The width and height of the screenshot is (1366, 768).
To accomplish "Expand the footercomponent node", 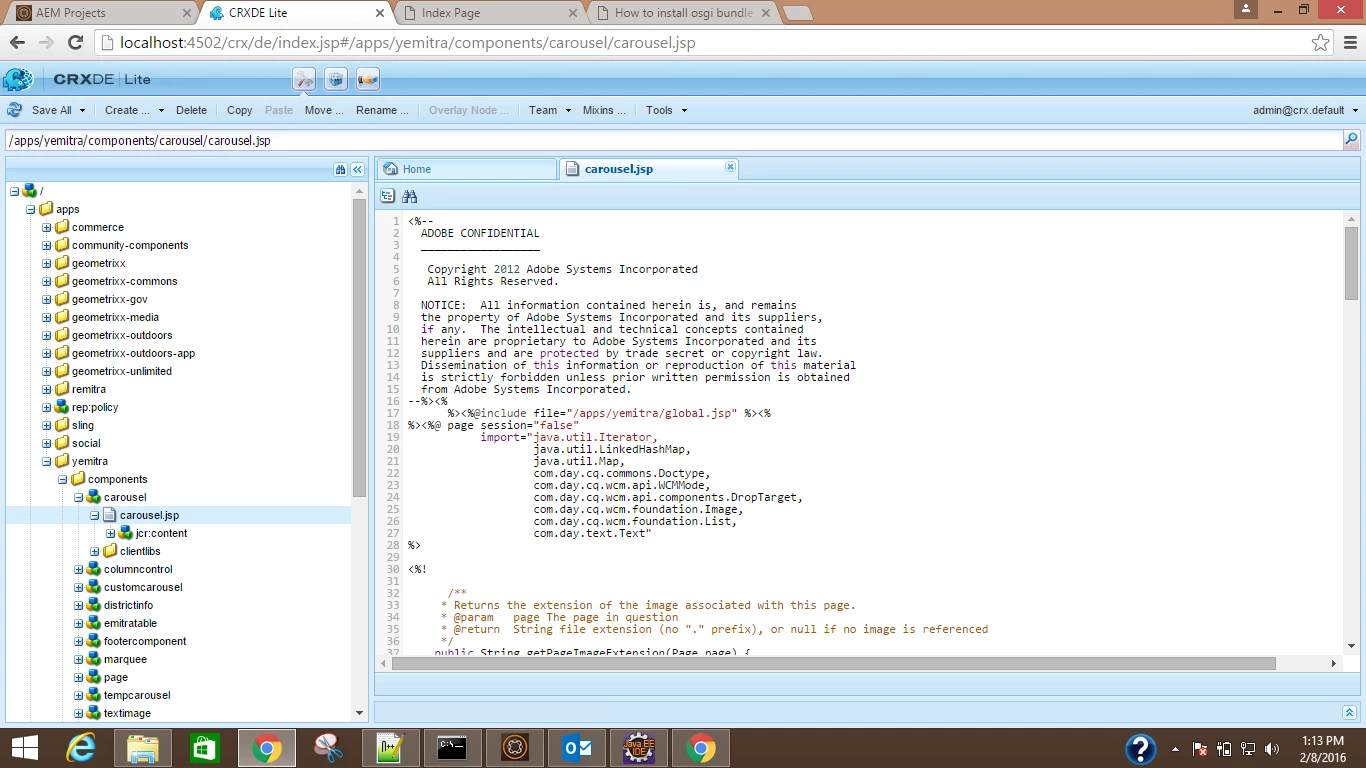I will [78, 641].
